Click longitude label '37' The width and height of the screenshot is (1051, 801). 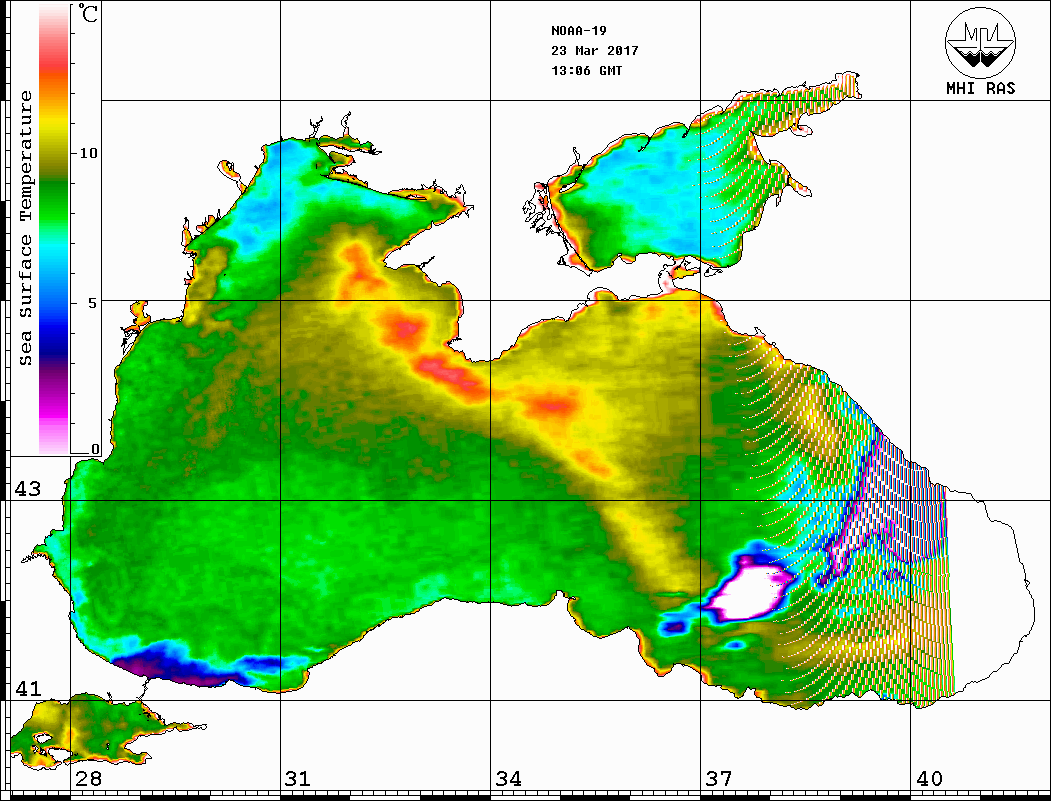[718, 778]
